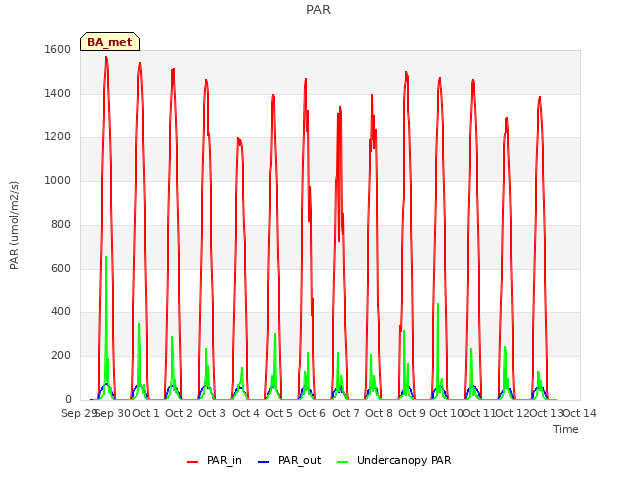The width and height of the screenshot is (640, 480).
Task: Click the green Undercanopy PAR legend marker
Action: (343, 462)
